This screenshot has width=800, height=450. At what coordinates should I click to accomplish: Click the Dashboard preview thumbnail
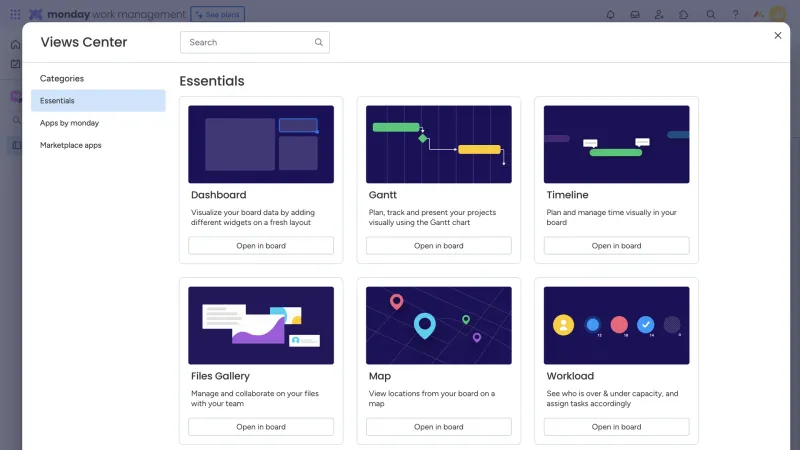click(x=261, y=144)
